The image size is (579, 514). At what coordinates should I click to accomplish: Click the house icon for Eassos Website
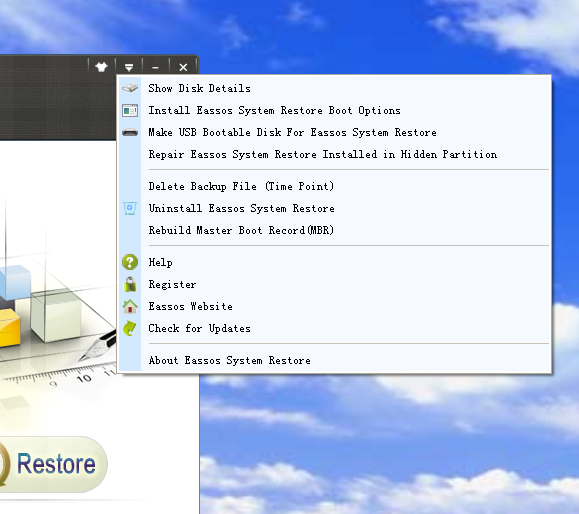[x=130, y=306]
